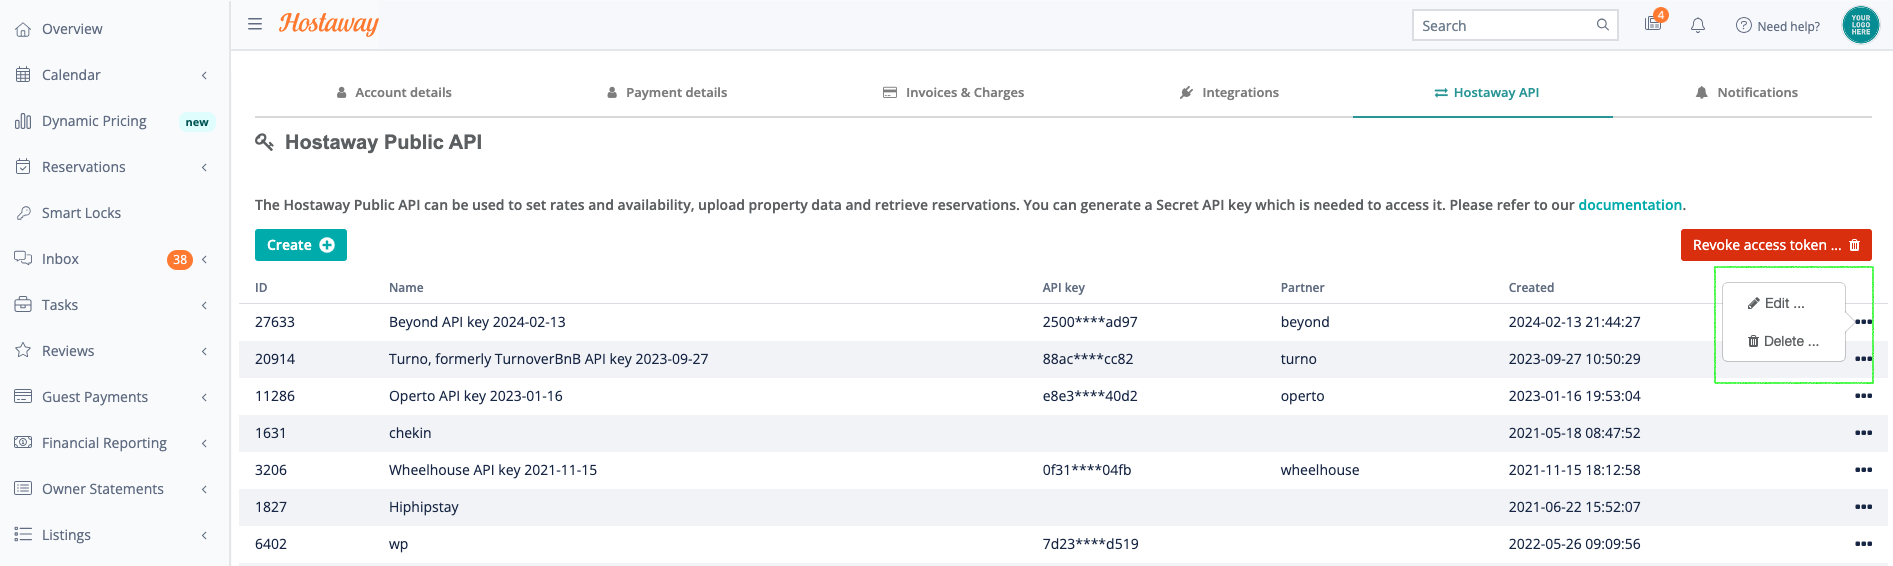The width and height of the screenshot is (1893, 566).
Task: Expand the Owner Statements chevron
Action: coord(204,489)
